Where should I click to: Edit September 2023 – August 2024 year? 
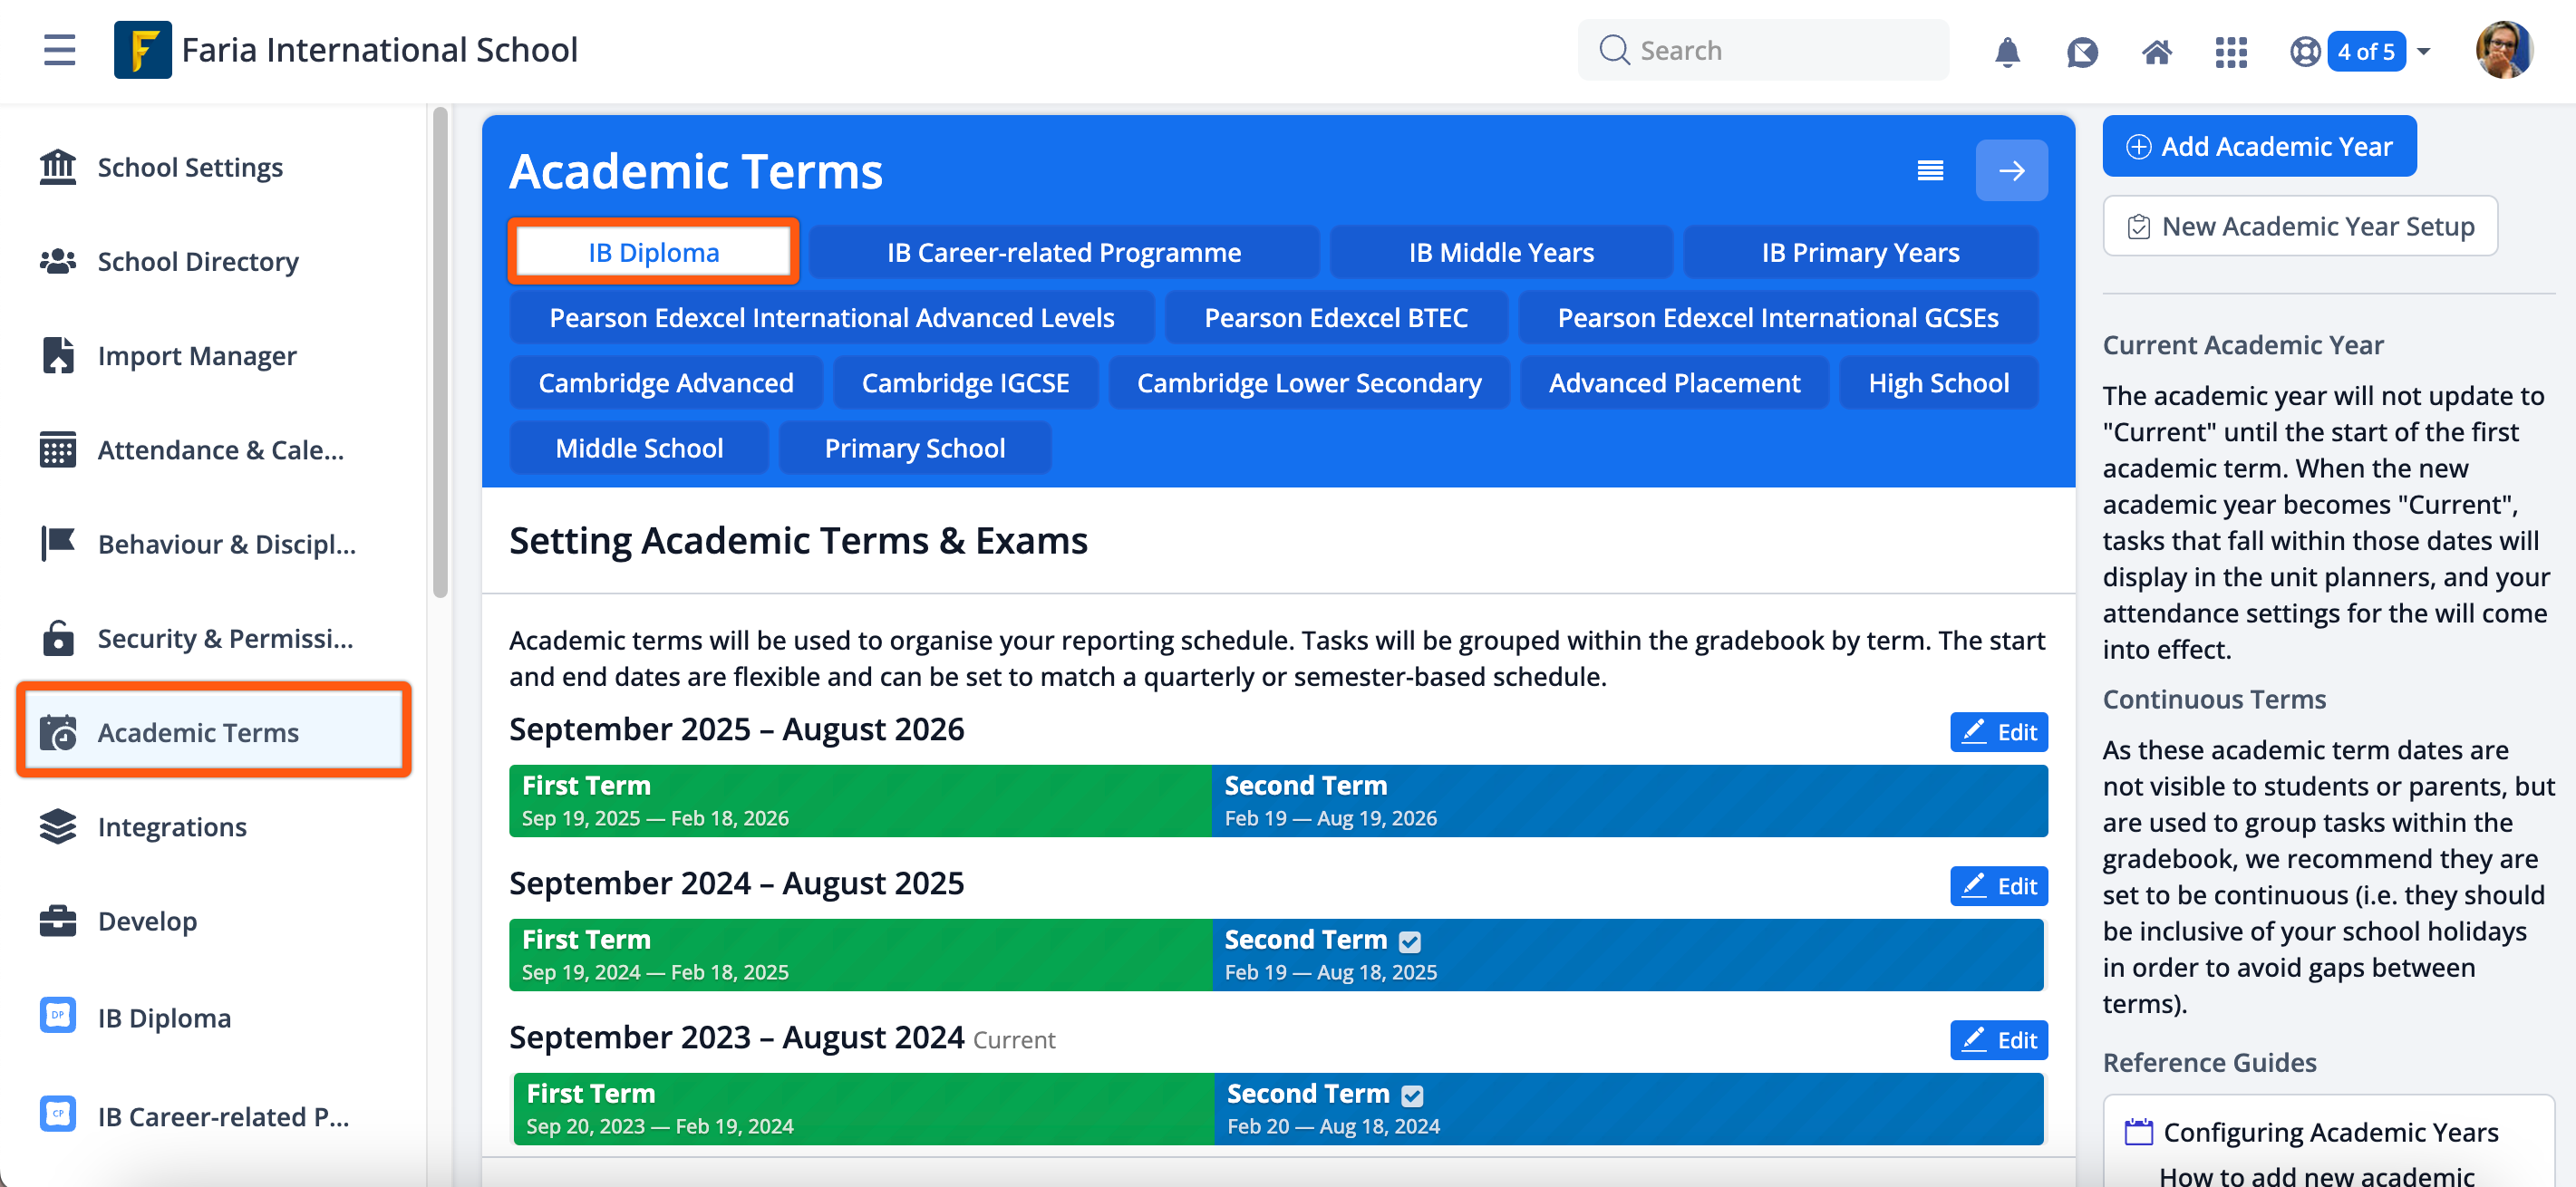click(x=1998, y=1040)
